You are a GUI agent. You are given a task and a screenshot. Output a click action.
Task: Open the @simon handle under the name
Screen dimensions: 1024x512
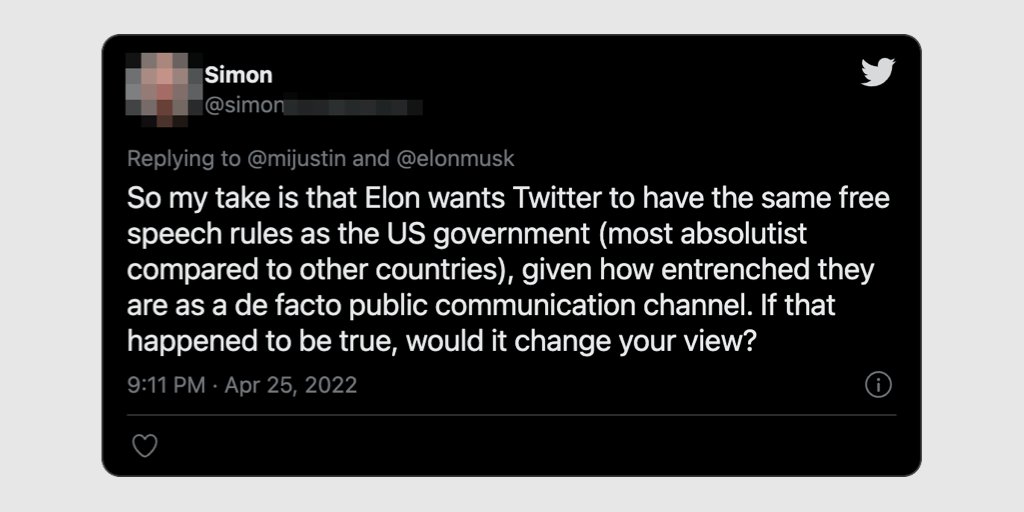pyautogui.click(x=241, y=106)
